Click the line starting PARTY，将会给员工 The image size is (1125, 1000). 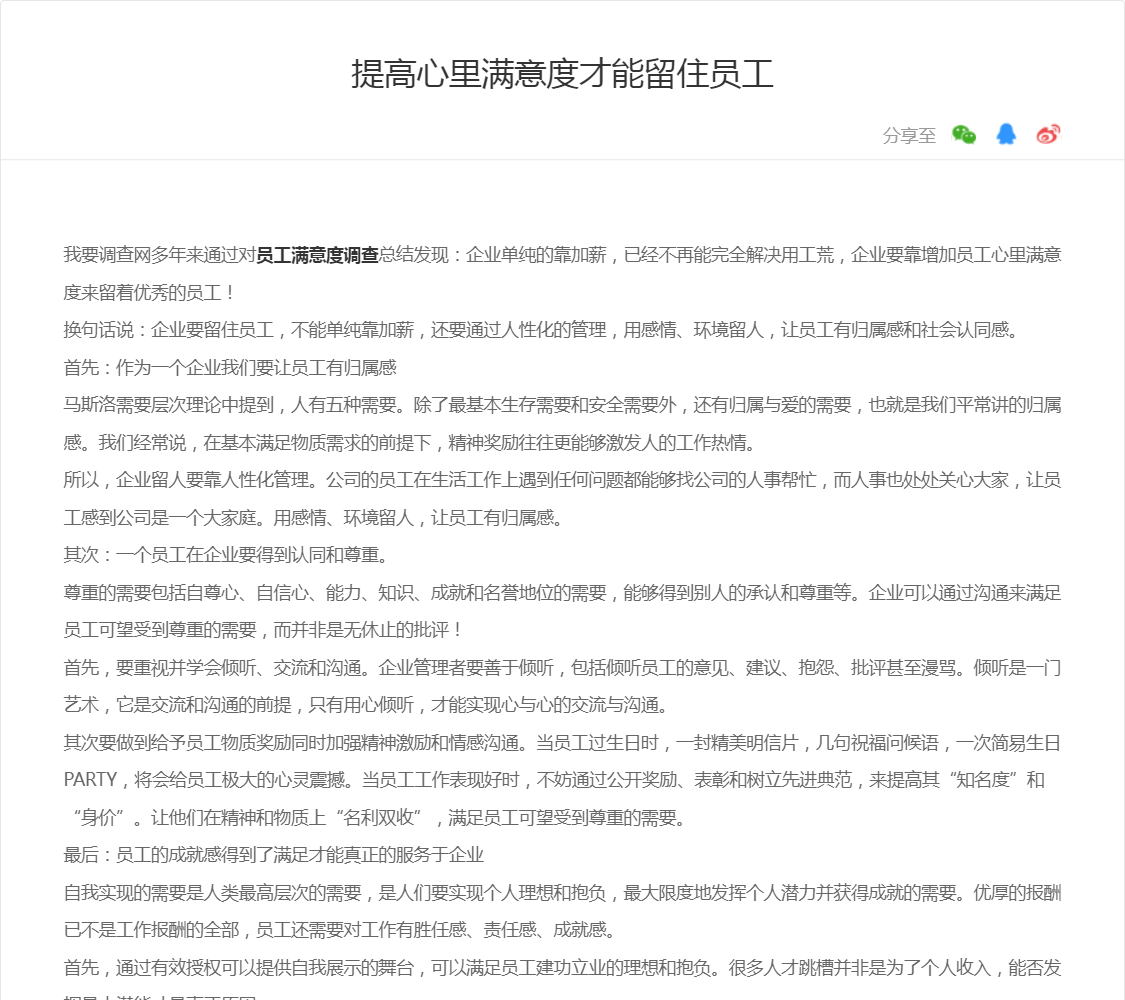(x=554, y=780)
